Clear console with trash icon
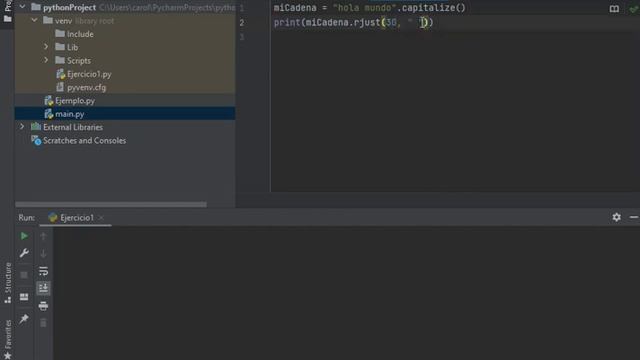 point(43,323)
